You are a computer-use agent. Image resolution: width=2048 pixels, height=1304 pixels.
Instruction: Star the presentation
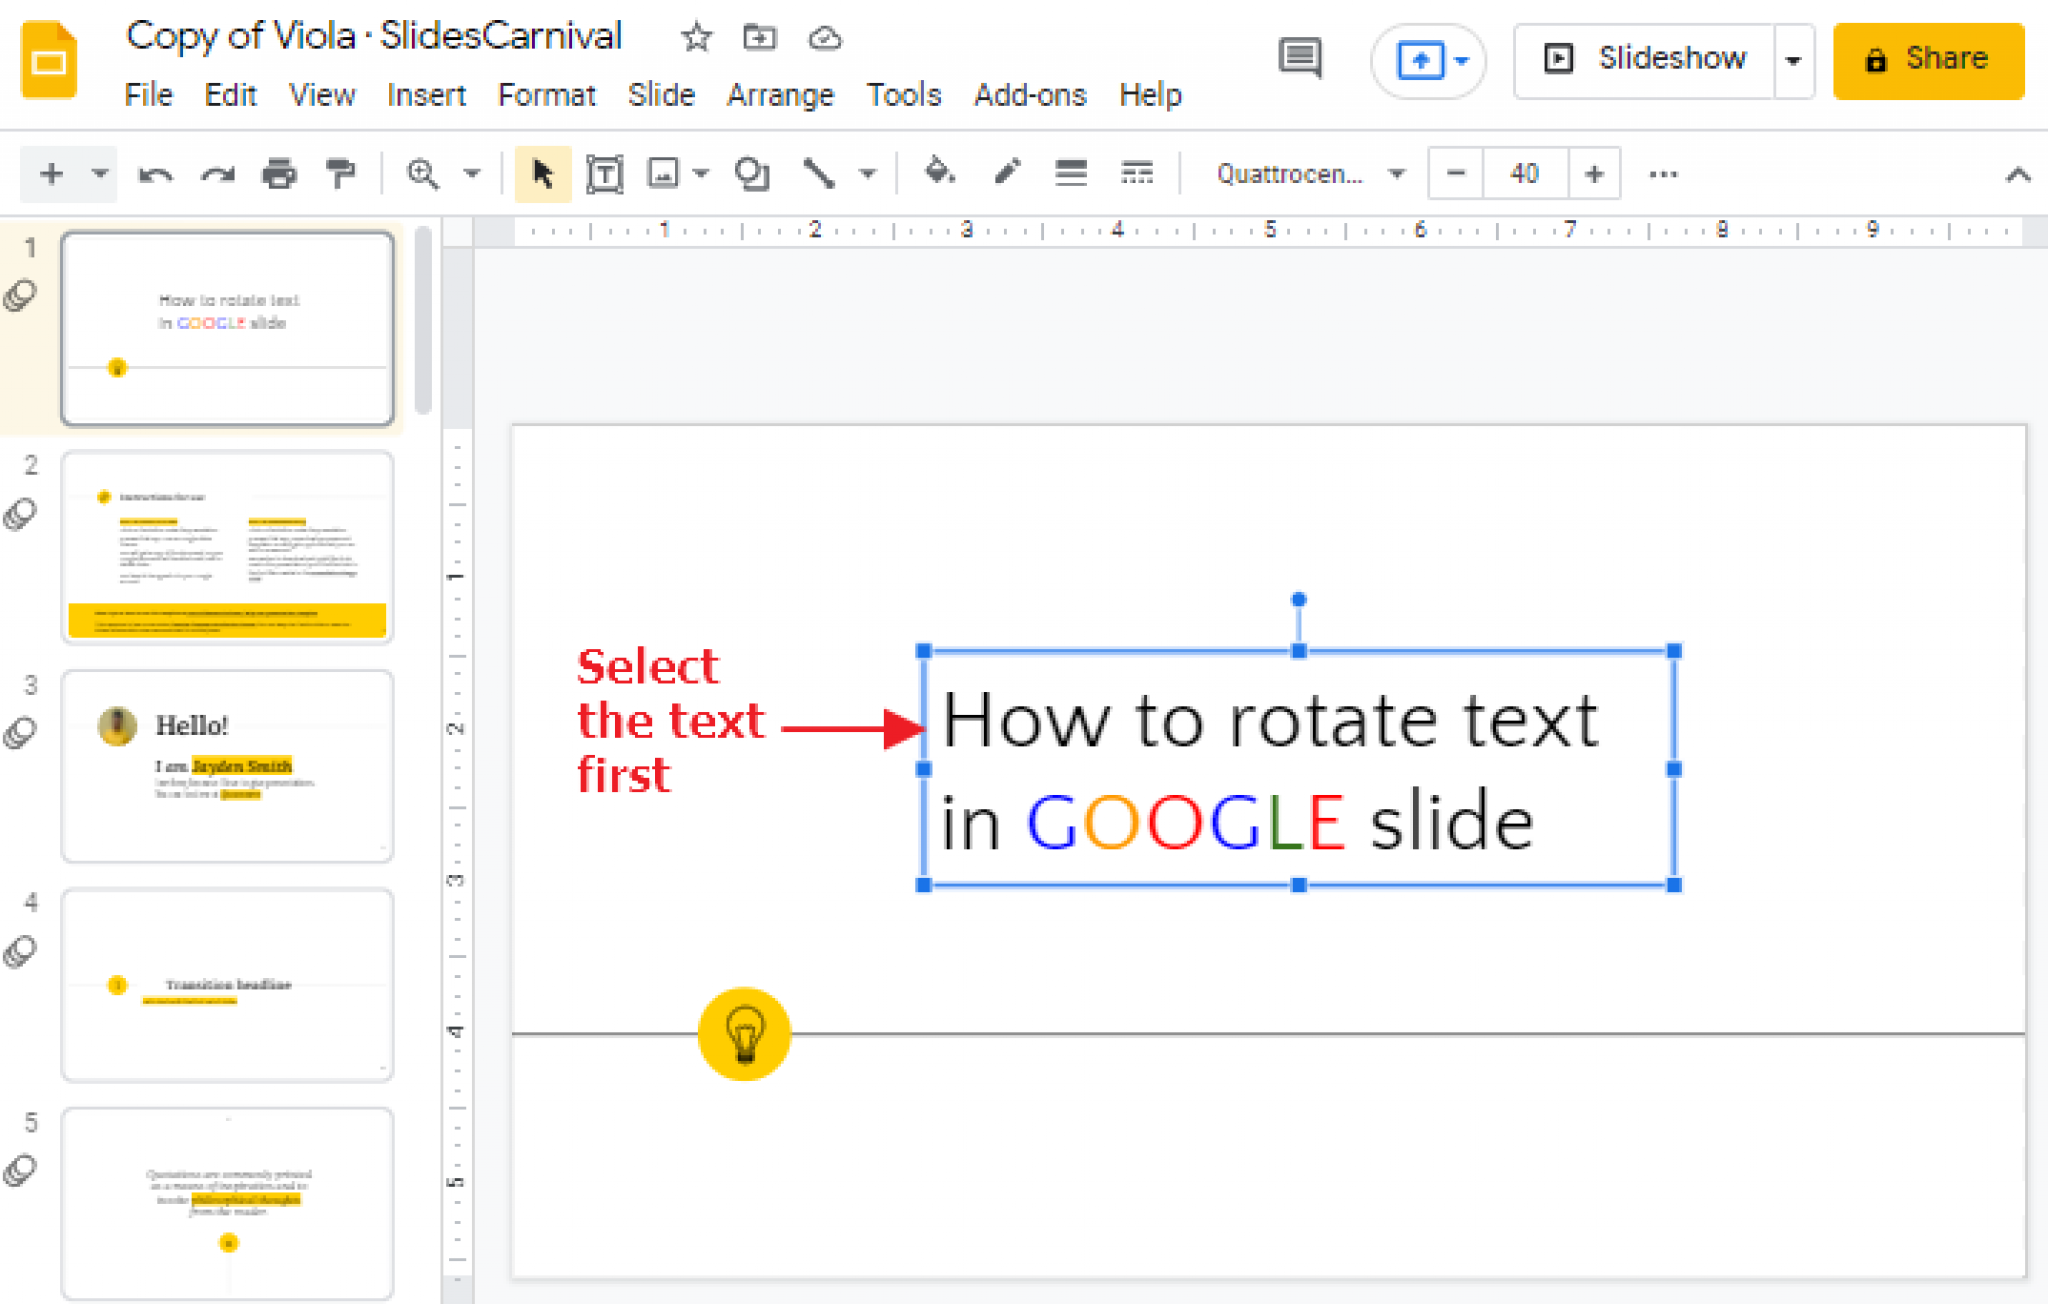[x=696, y=38]
